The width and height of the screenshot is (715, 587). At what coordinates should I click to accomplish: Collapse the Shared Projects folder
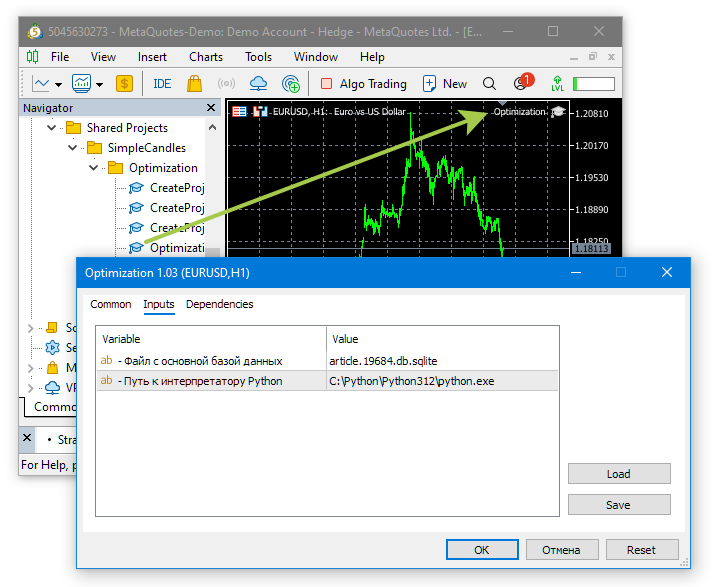click(52, 128)
